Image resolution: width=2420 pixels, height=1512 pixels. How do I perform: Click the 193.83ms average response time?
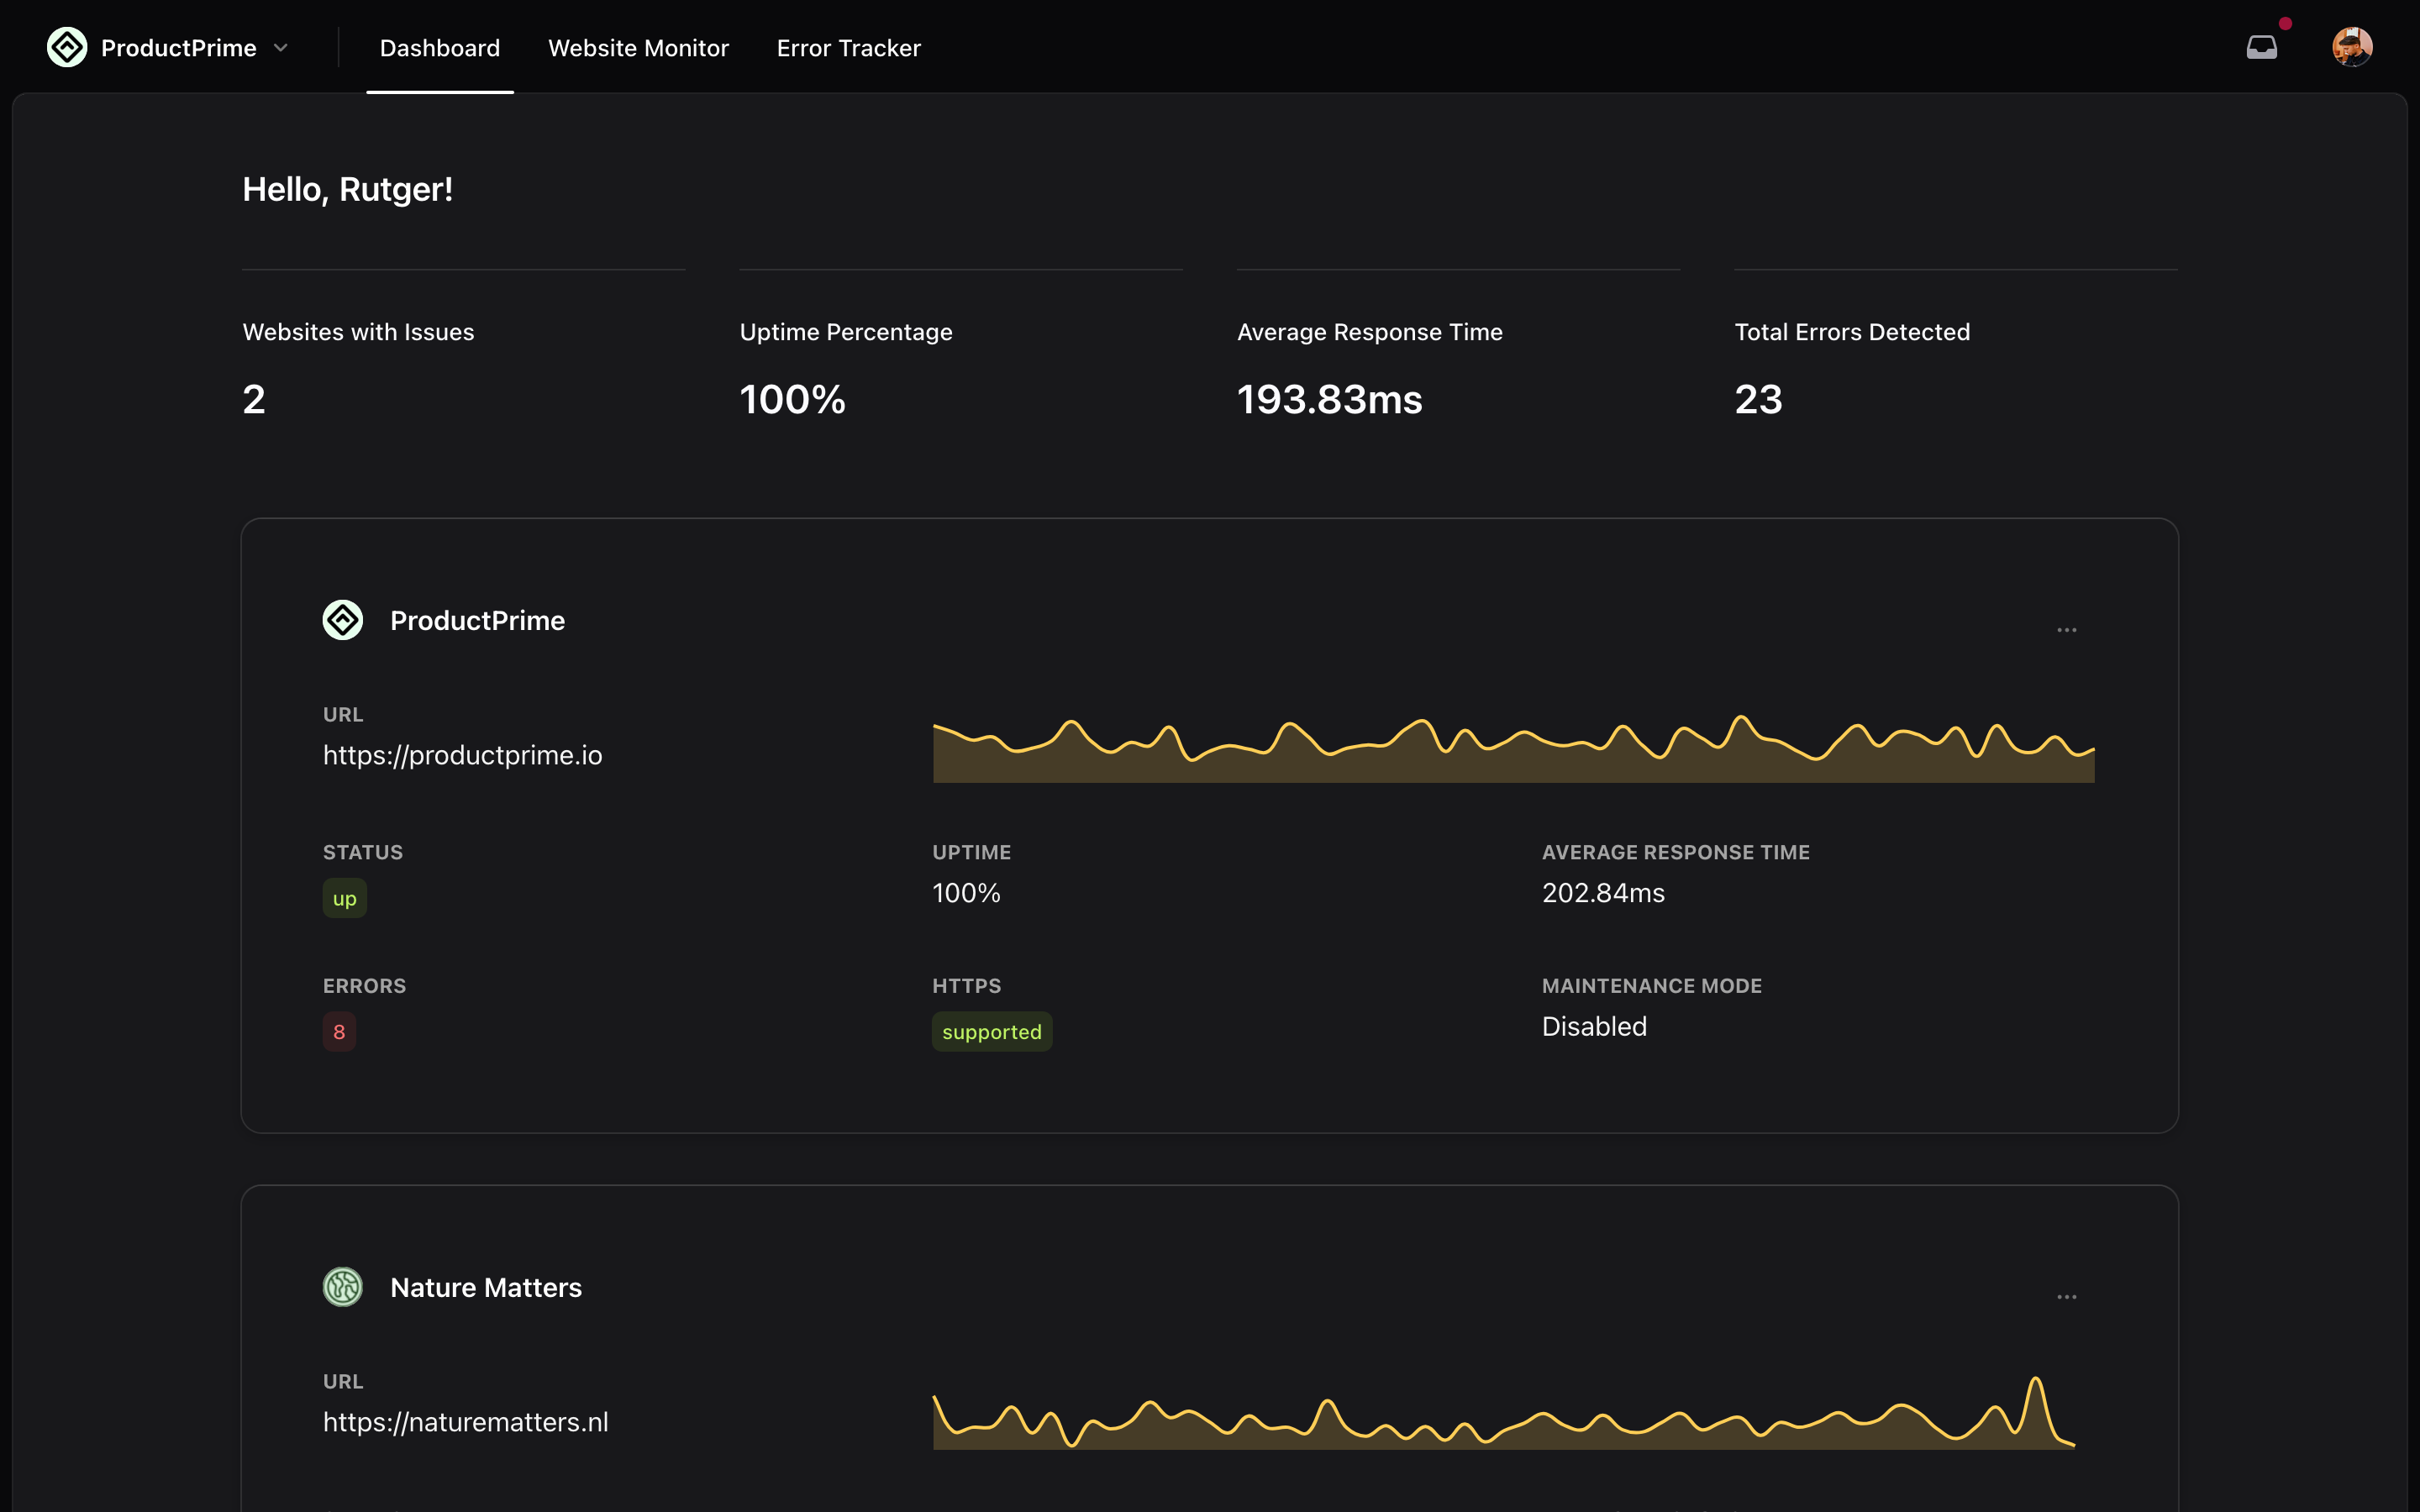click(1329, 400)
